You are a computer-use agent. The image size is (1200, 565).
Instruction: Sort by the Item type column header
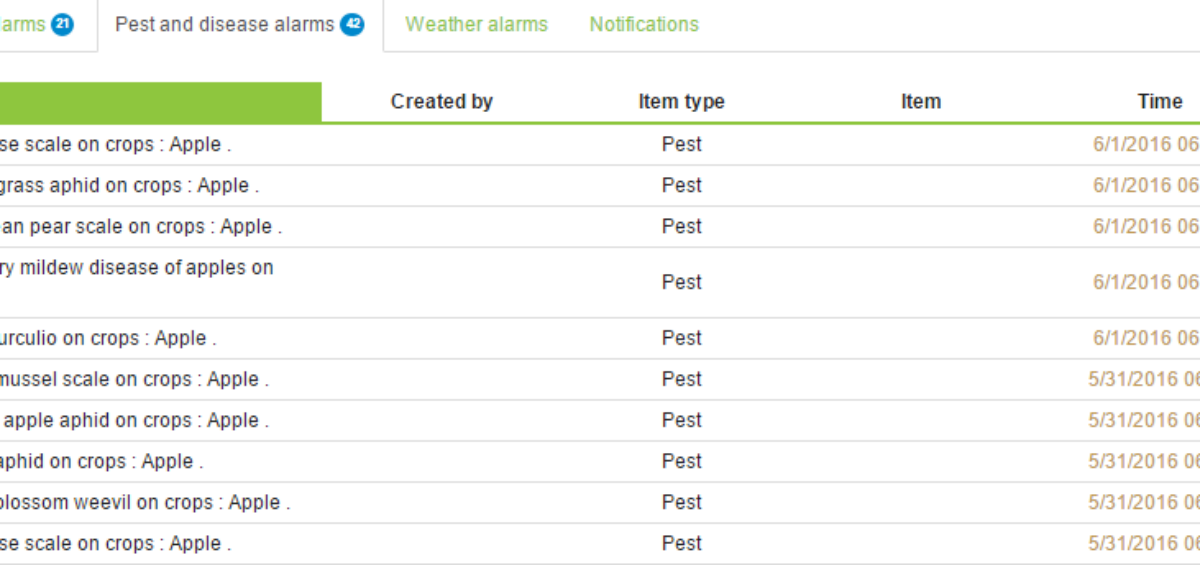pyautogui.click(x=681, y=101)
